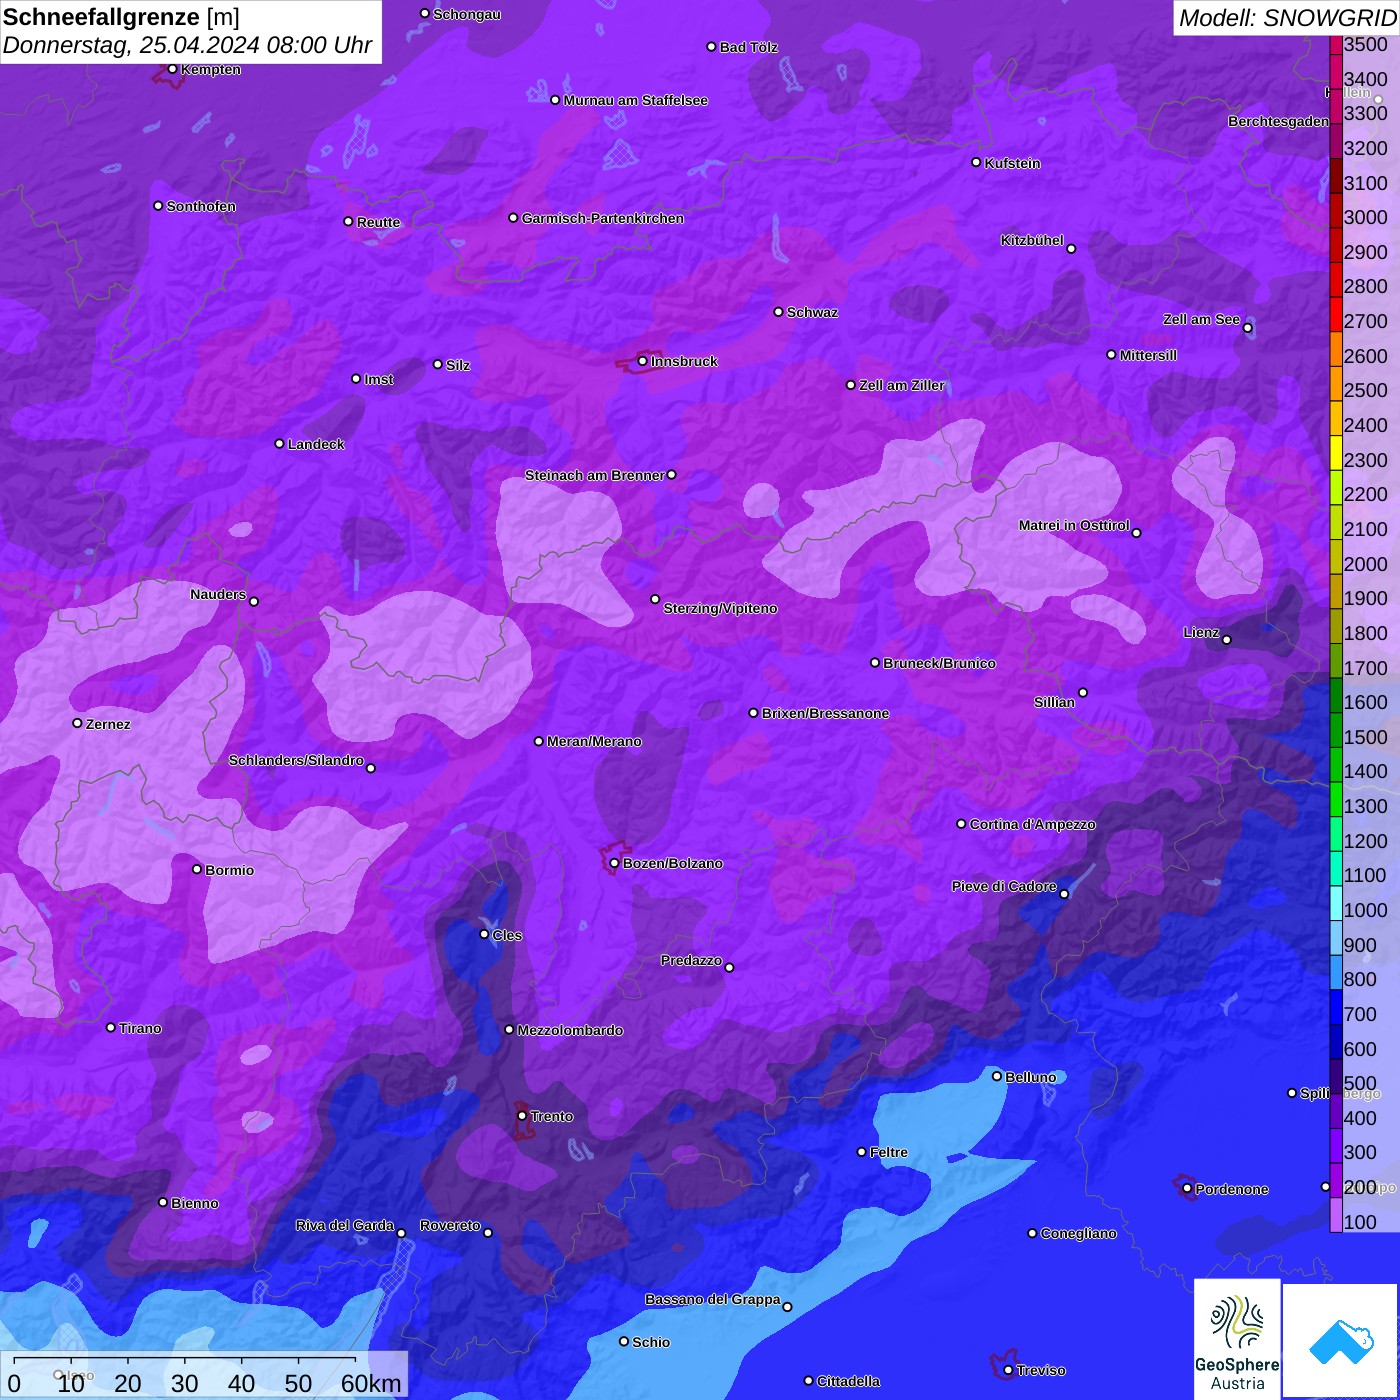
Task: Select the 2300 m yellow legend swatch
Action: coord(1336,452)
